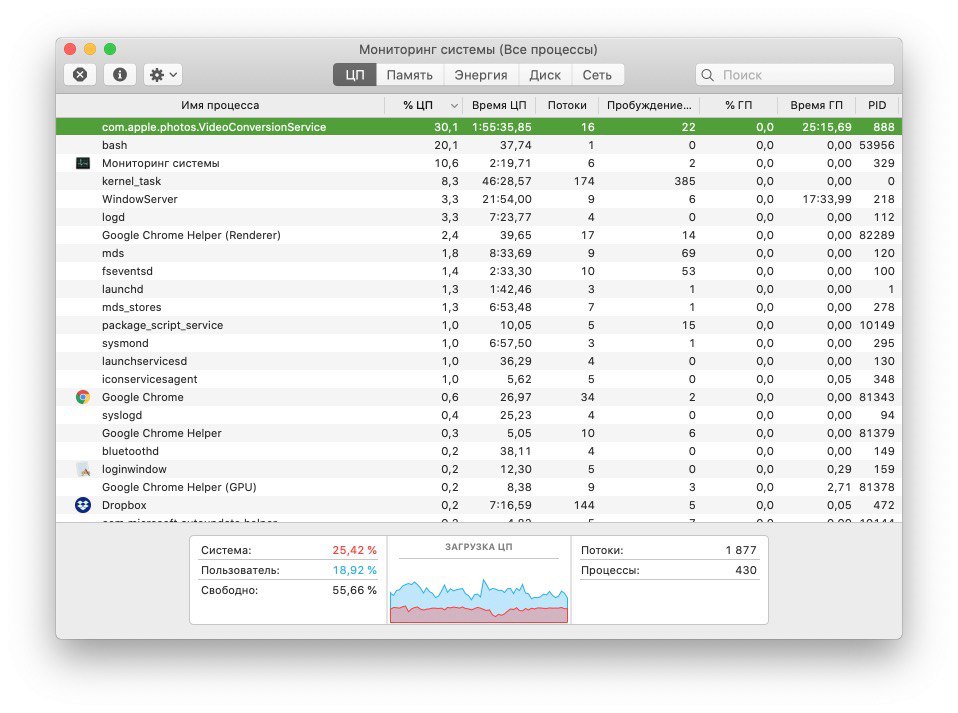Switch to the Энергия tab
This screenshot has width=958, height=713.
point(481,75)
